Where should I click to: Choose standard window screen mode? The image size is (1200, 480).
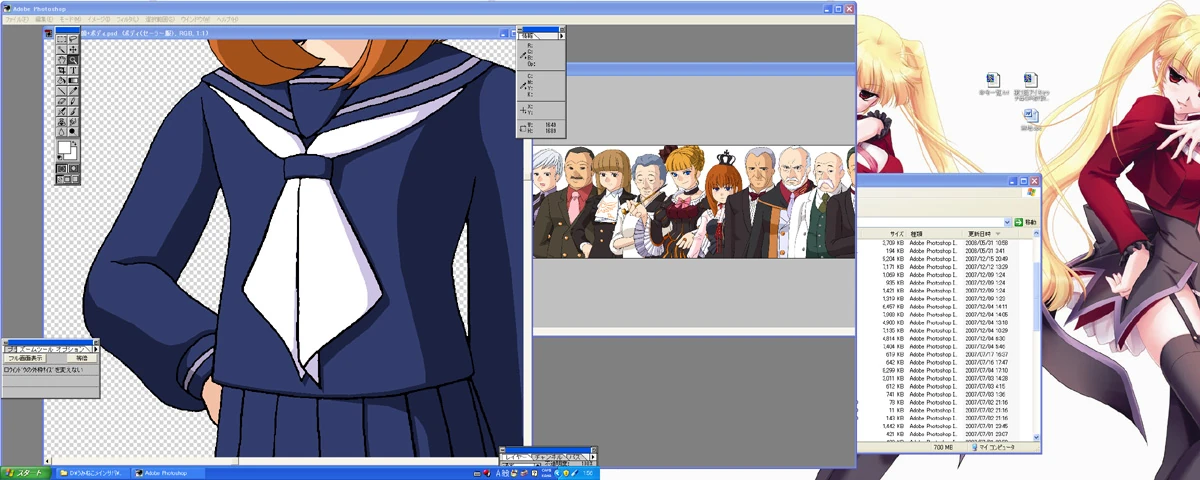pyautogui.click(x=59, y=179)
